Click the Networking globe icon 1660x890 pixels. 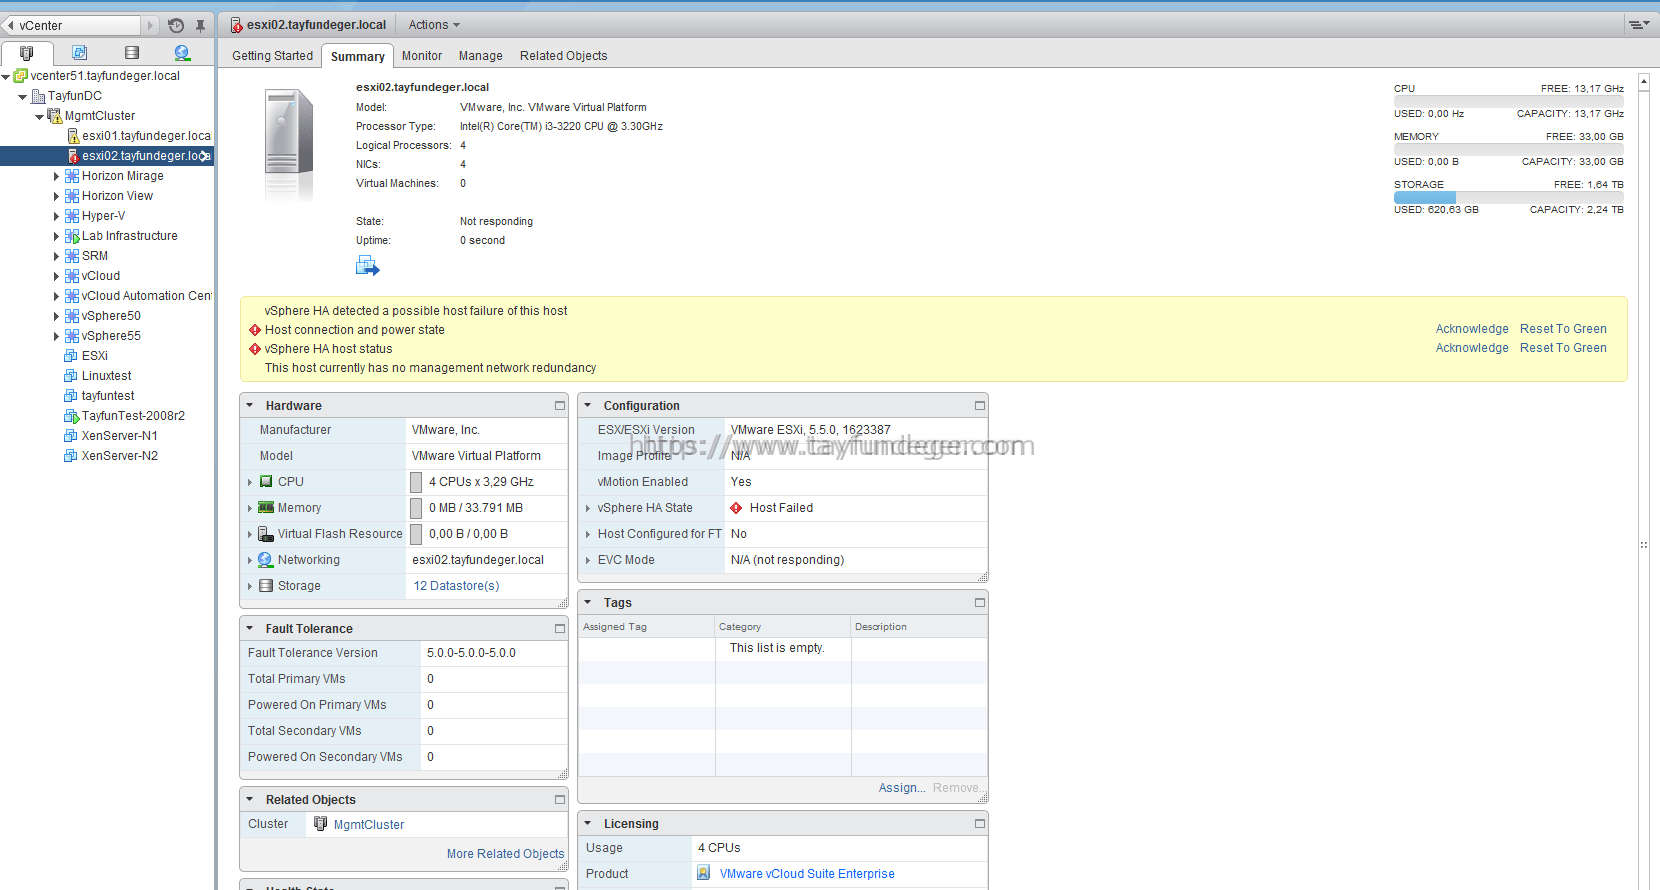265,559
